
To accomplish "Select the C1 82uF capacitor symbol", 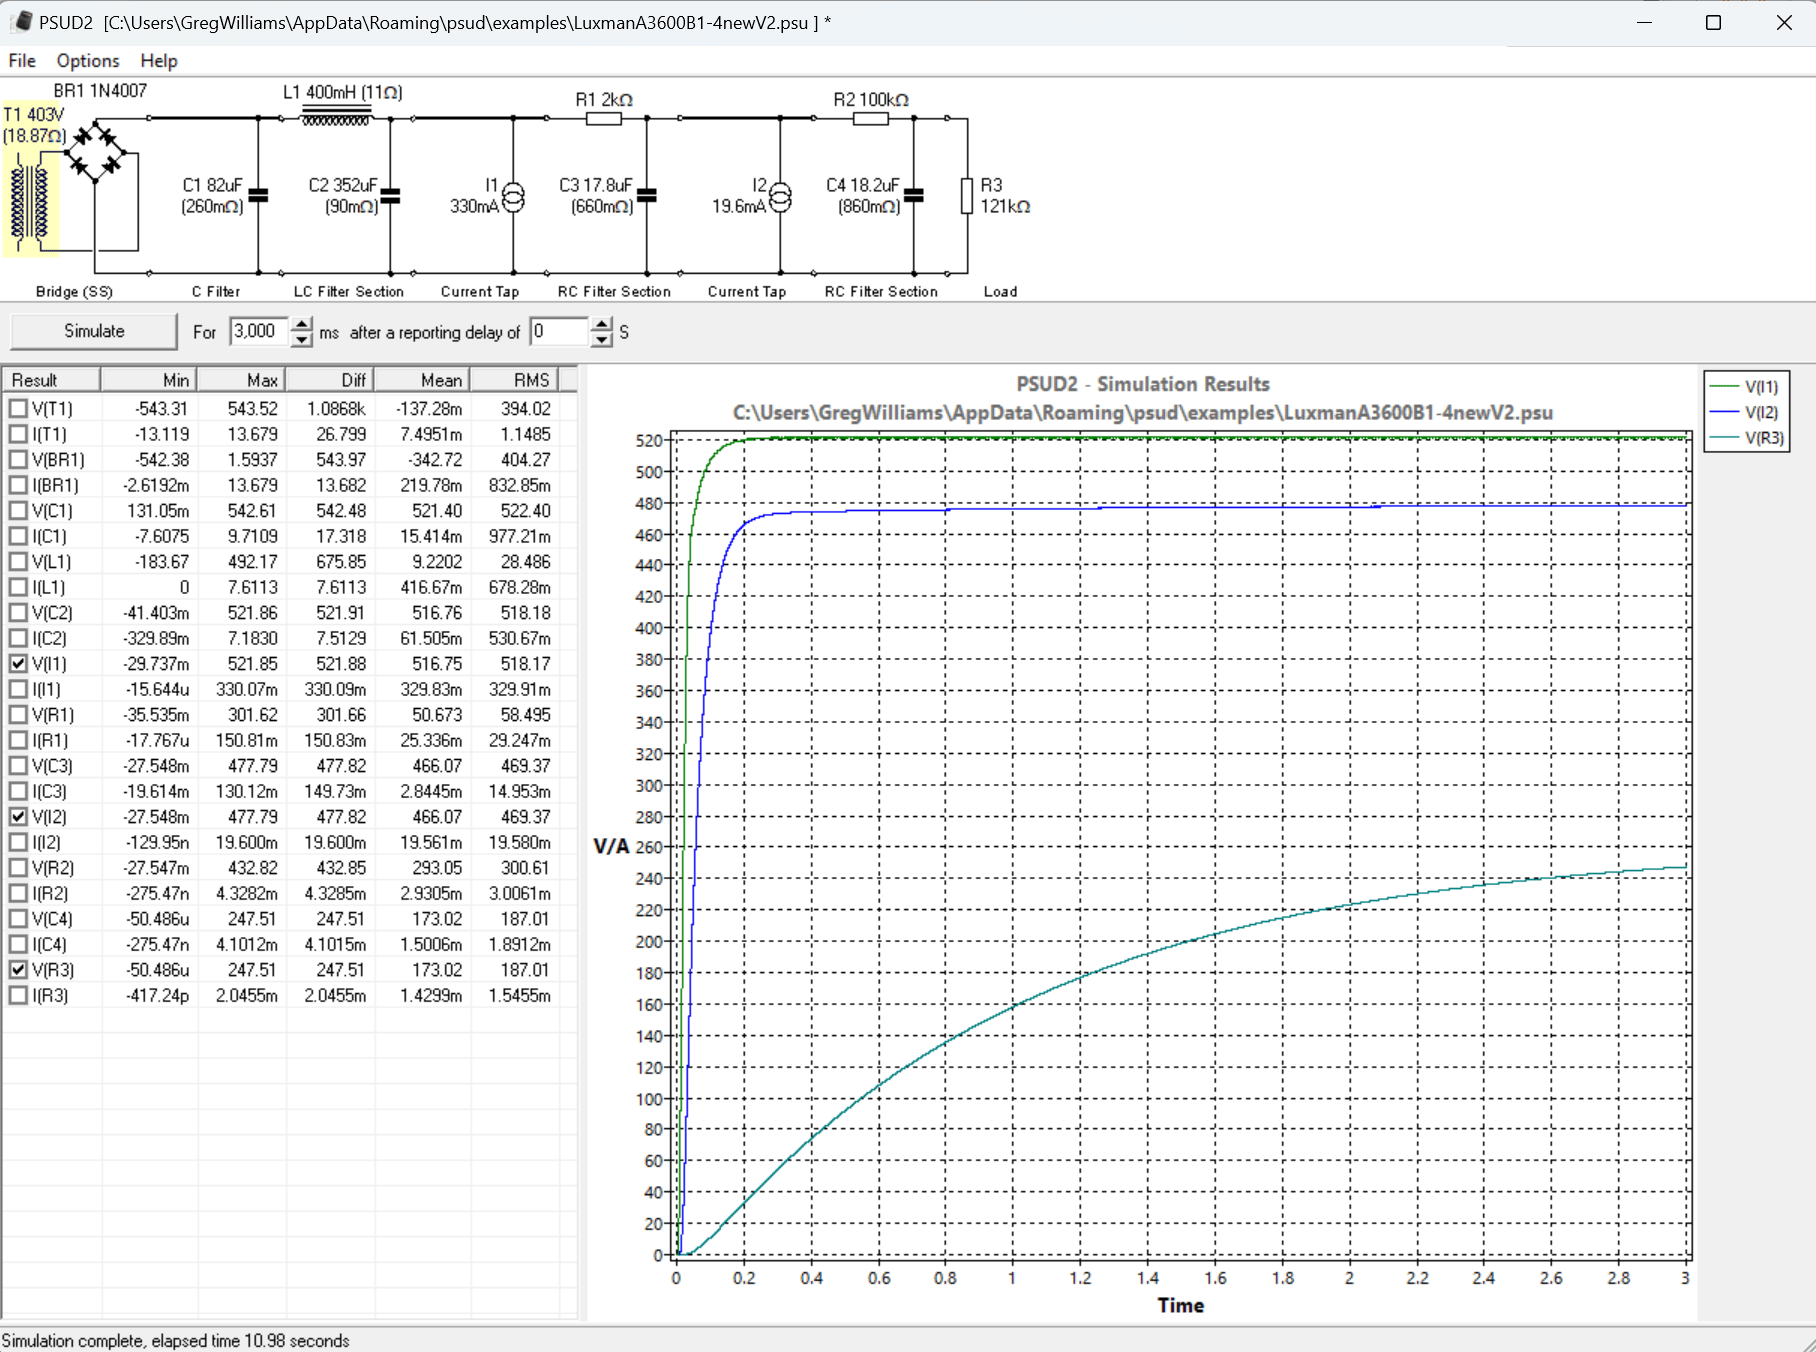I will [x=258, y=196].
